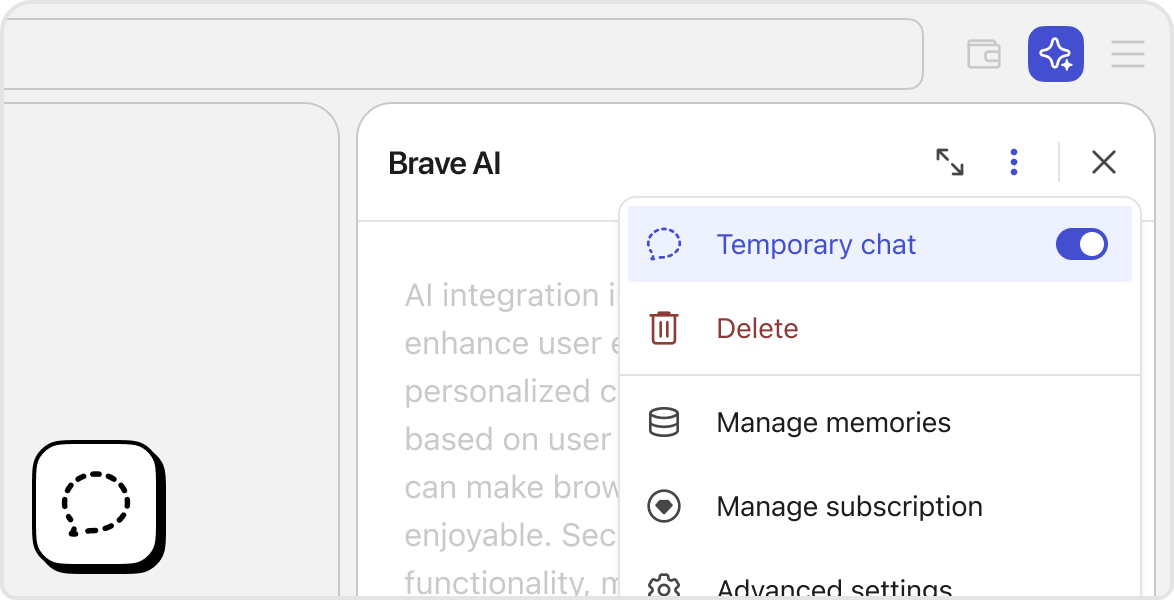Click the Manage subscription badge icon
Screen dimensions: 1174x600
(664, 507)
